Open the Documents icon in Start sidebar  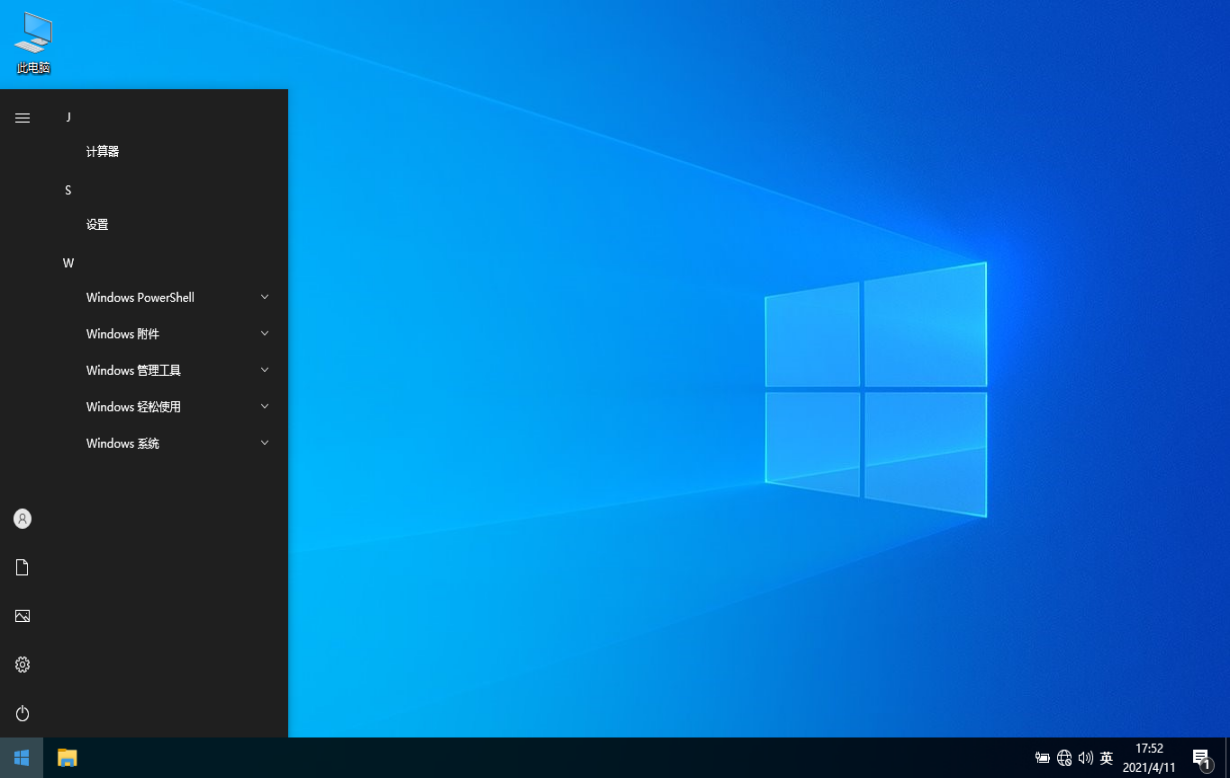22,567
